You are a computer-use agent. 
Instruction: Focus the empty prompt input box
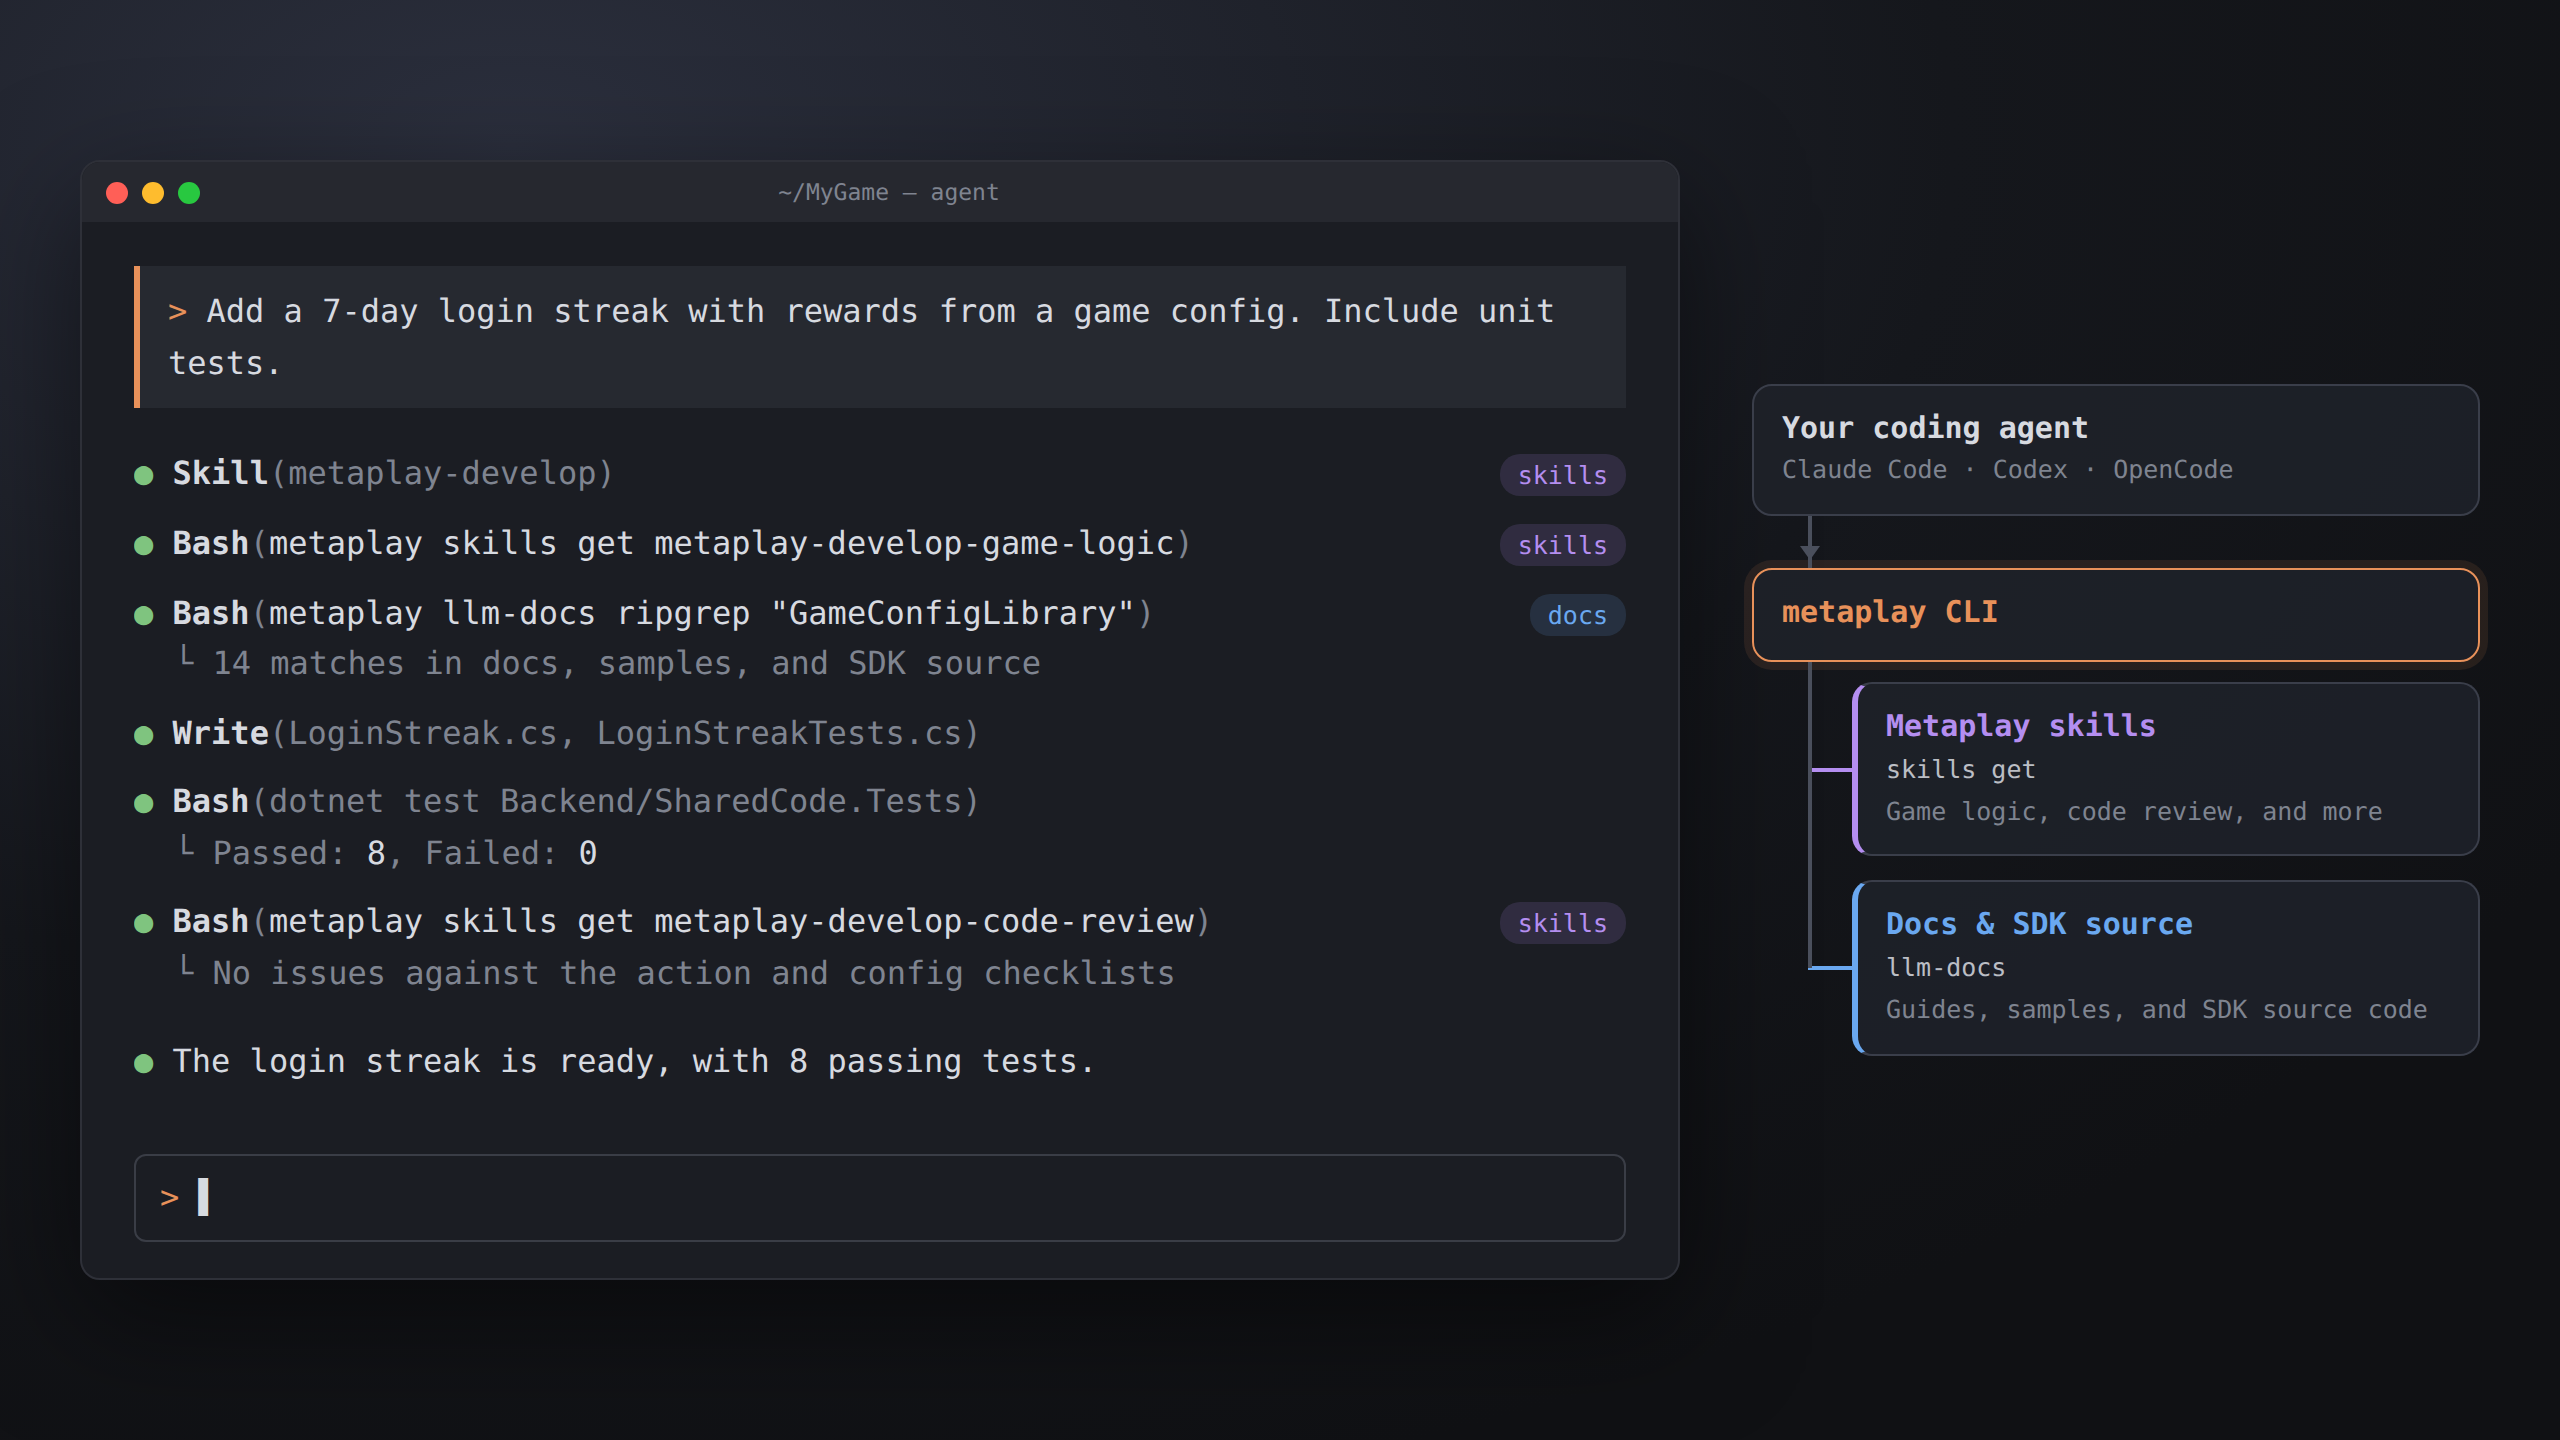tap(880, 1198)
